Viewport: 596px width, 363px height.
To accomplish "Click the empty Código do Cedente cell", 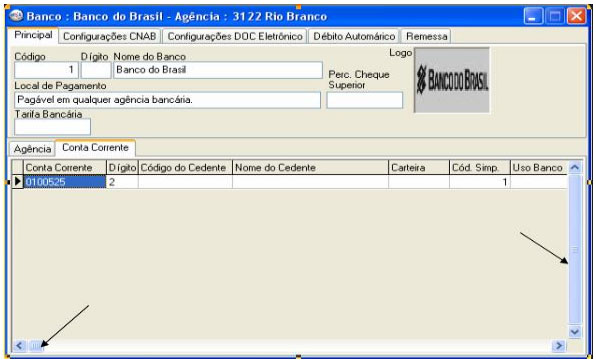I will [185, 182].
